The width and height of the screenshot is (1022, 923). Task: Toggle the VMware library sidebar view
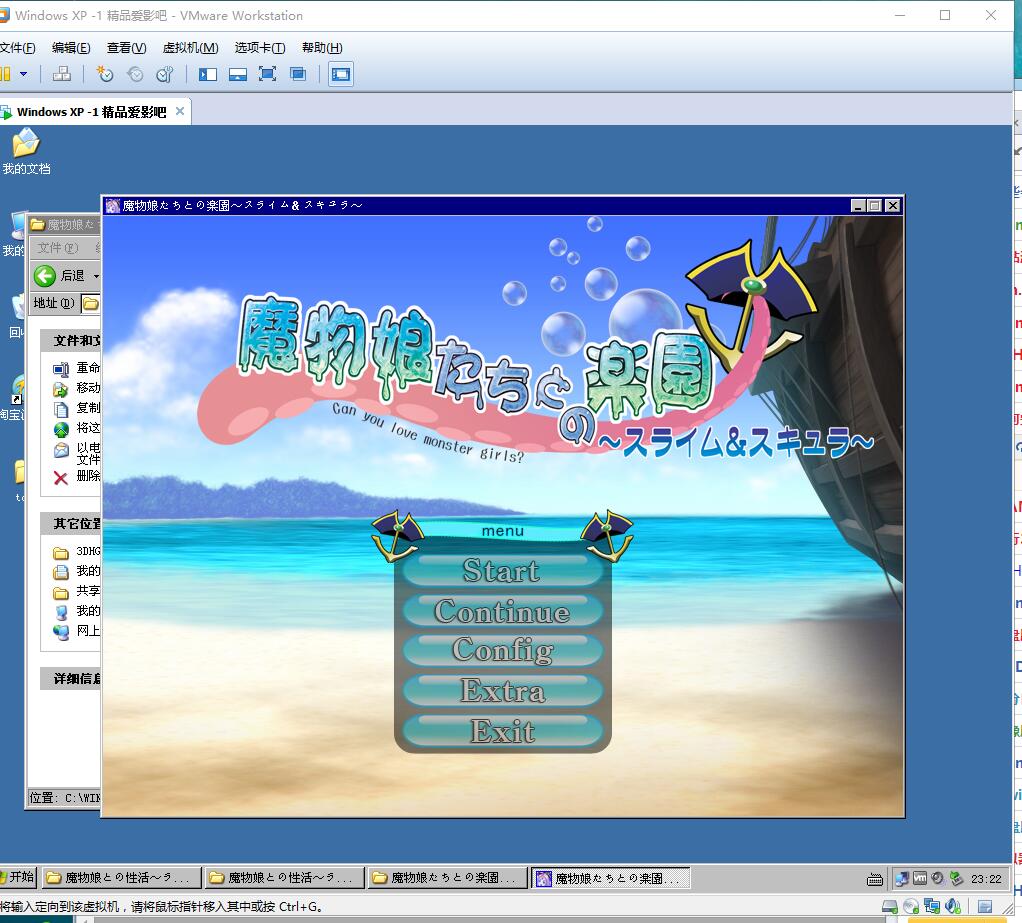[x=208, y=74]
